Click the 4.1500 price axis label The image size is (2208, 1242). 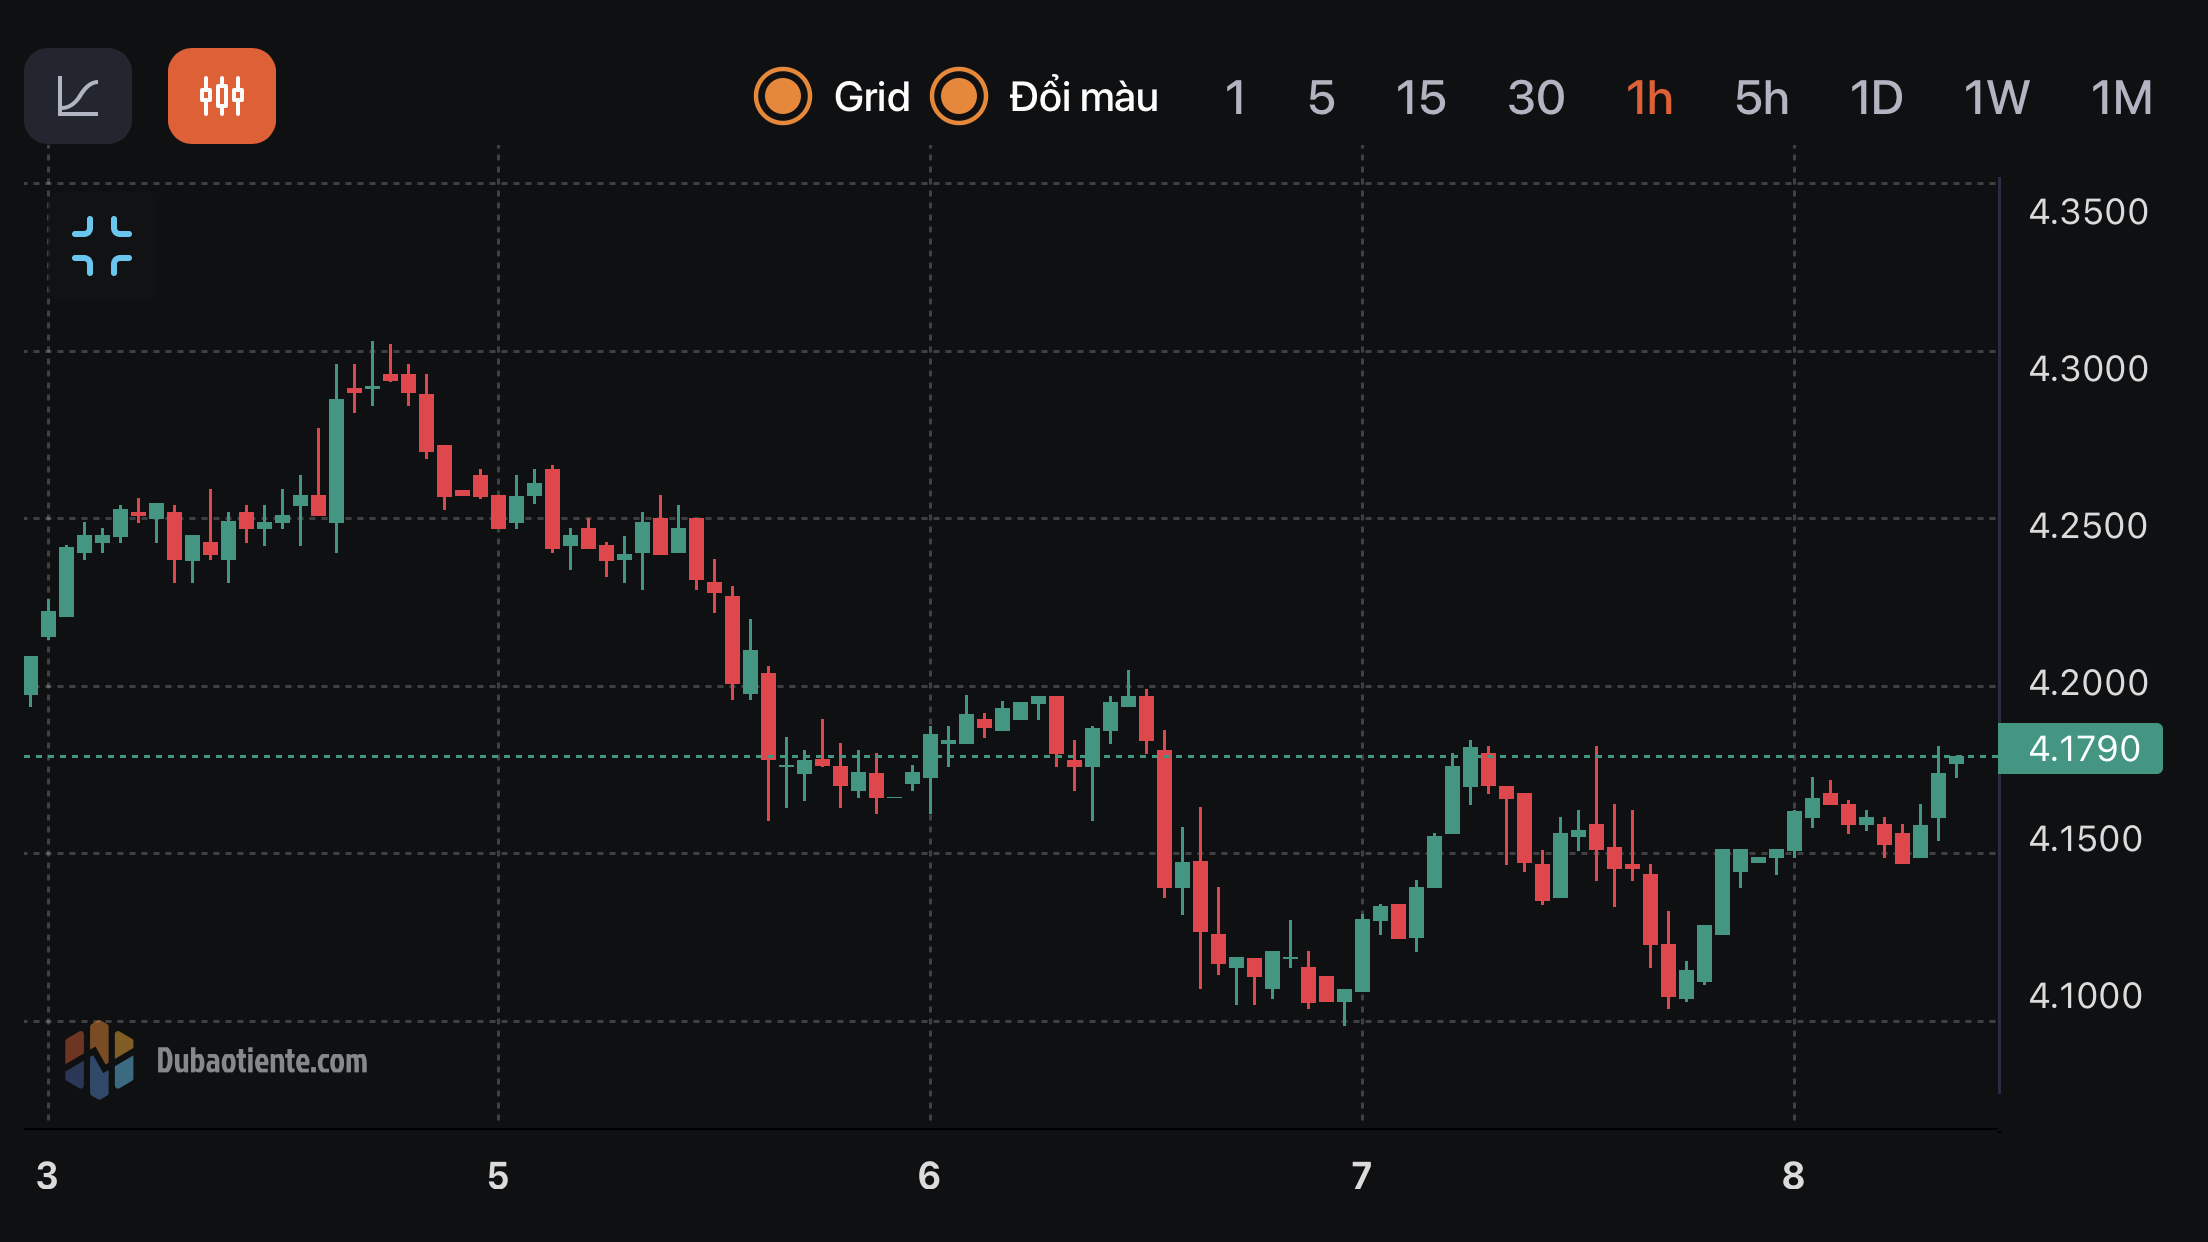click(2086, 839)
